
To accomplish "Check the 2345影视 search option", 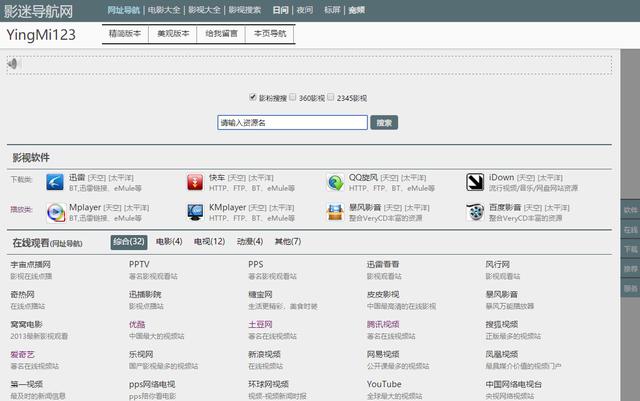I will click(331, 97).
